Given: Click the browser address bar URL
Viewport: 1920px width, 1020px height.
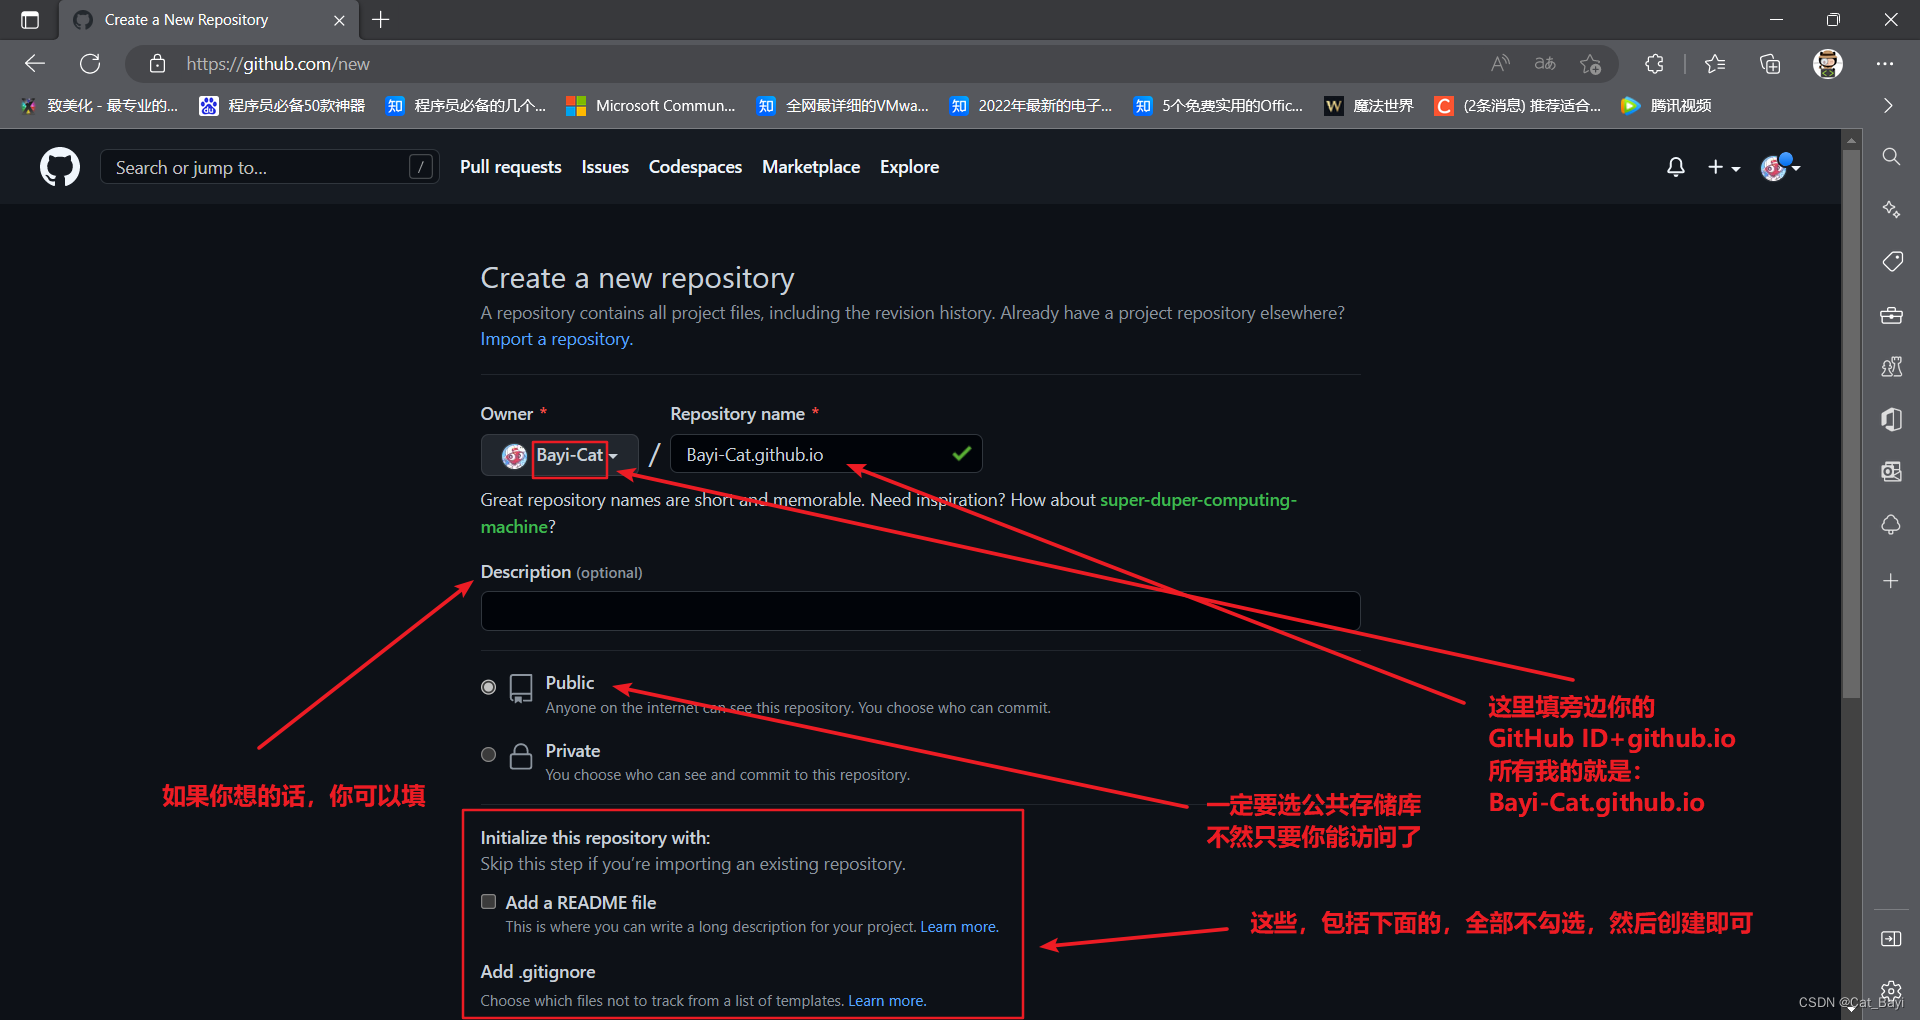Looking at the screenshot, I should 278,64.
